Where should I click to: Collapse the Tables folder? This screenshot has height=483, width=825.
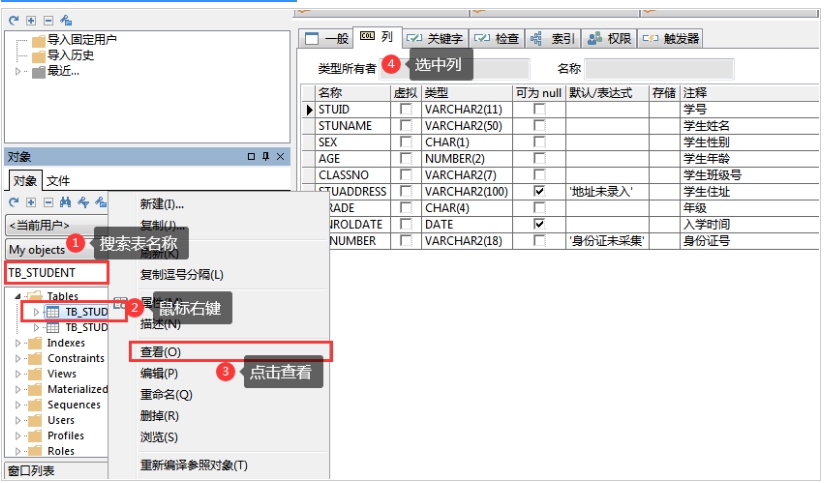point(17,296)
